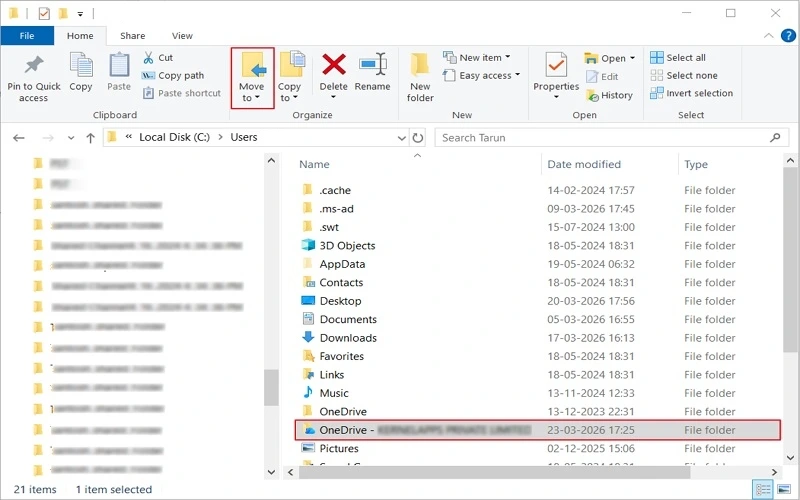Switch to the Share ribbon tab
The width and height of the screenshot is (800, 500).
(x=132, y=36)
